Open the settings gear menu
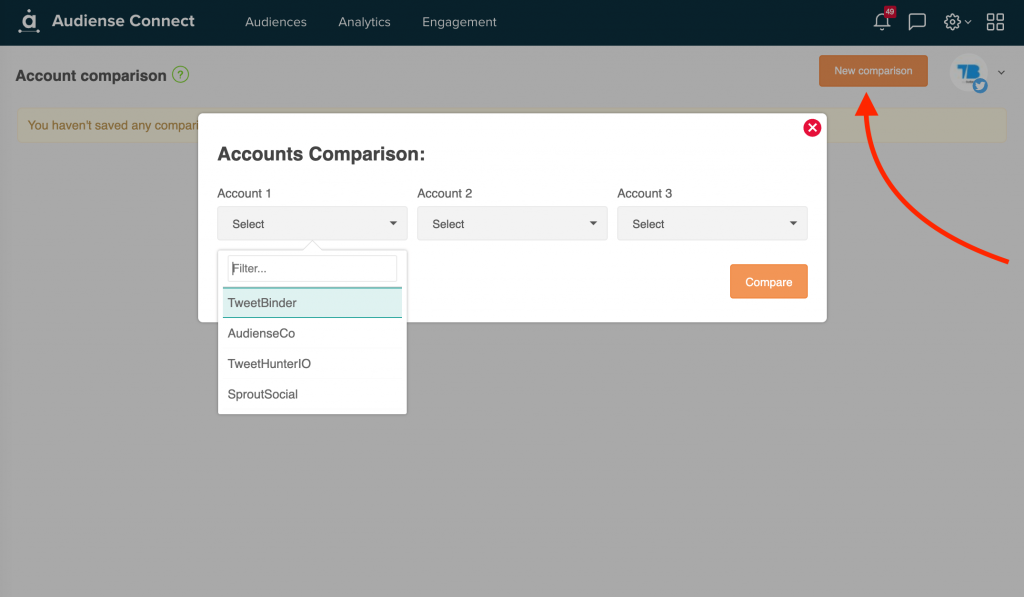The width and height of the screenshot is (1024, 597). point(957,22)
